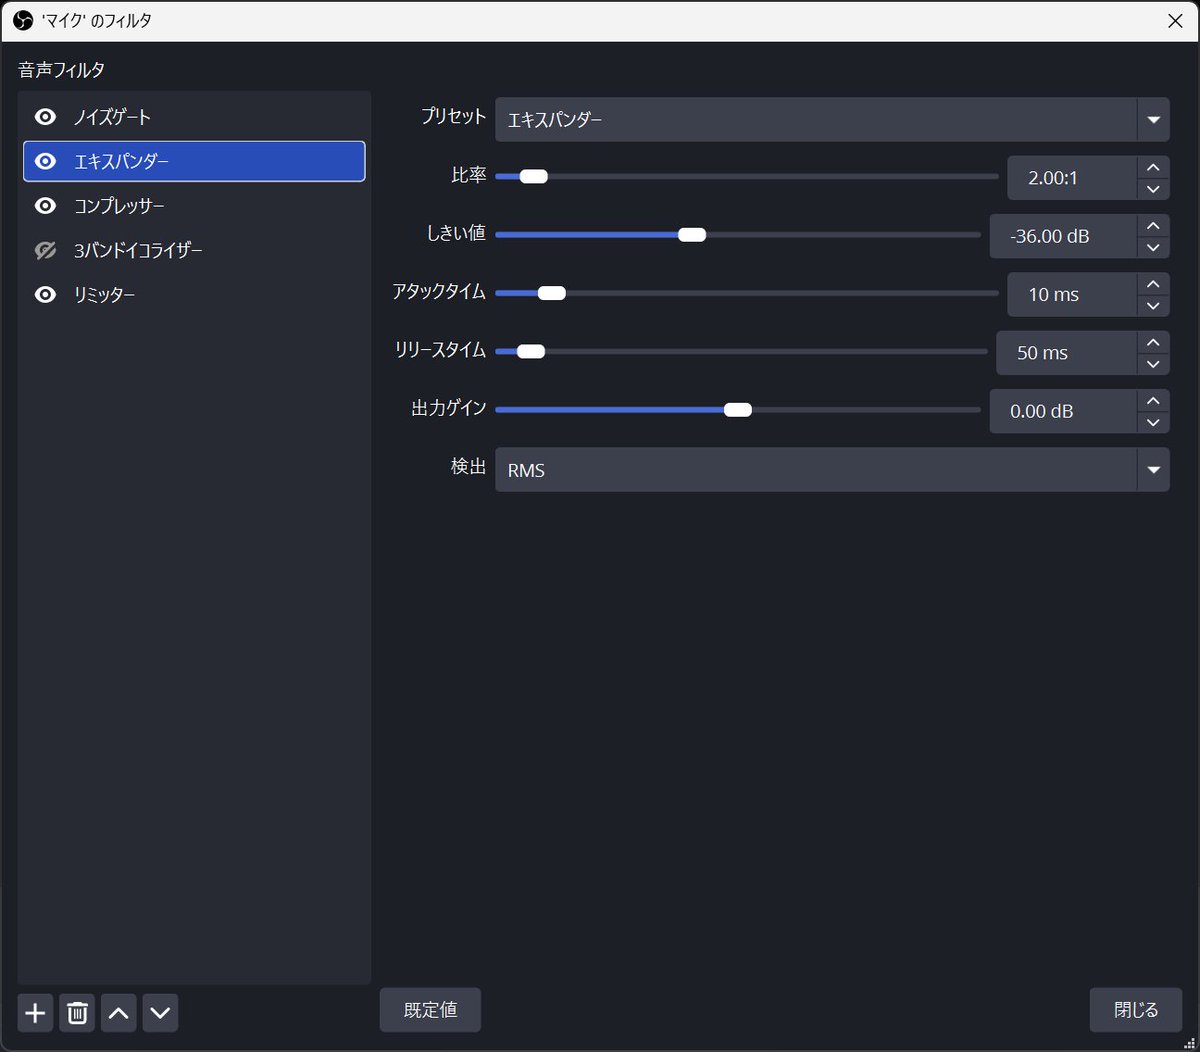1200x1052 pixels.
Task: Click the -36.00 dB threshold field
Action: pyautogui.click(x=1063, y=236)
